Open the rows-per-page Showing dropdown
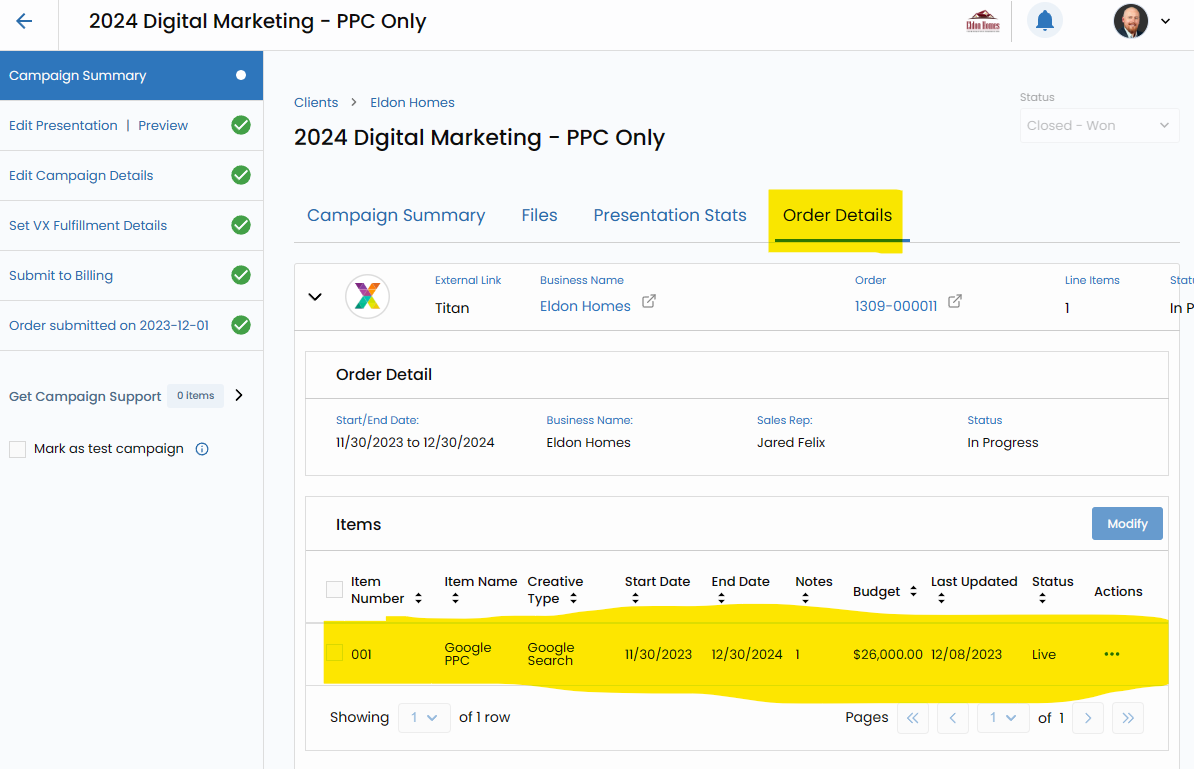Image resolution: width=1194 pixels, height=769 pixels. (x=424, y=717)
